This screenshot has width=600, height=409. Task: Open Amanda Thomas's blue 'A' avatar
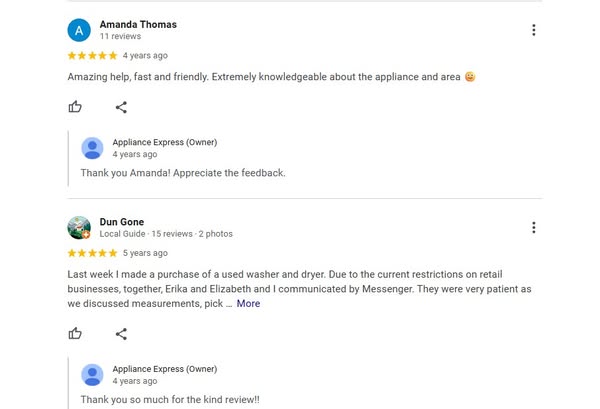[x=79, y=30]
